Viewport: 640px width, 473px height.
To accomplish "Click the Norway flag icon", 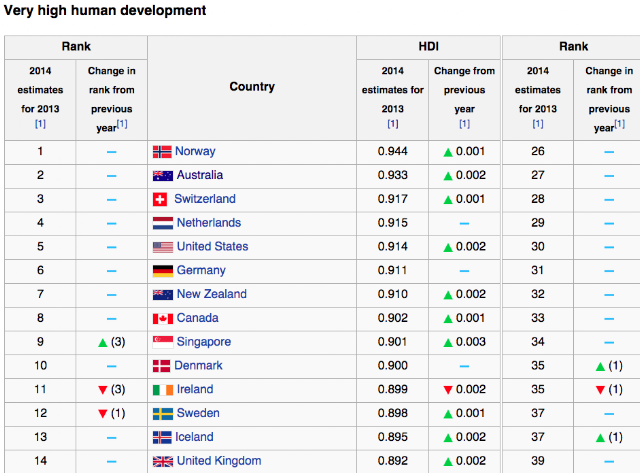I will coord(162,152).
